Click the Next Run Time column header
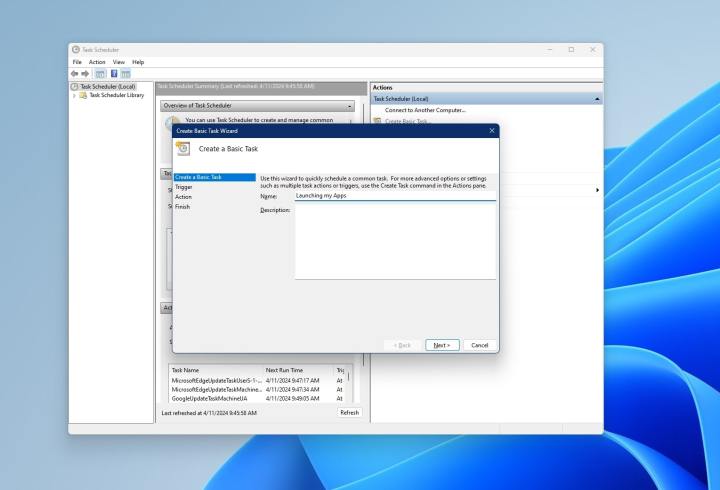720x490 pixels. 284,370
